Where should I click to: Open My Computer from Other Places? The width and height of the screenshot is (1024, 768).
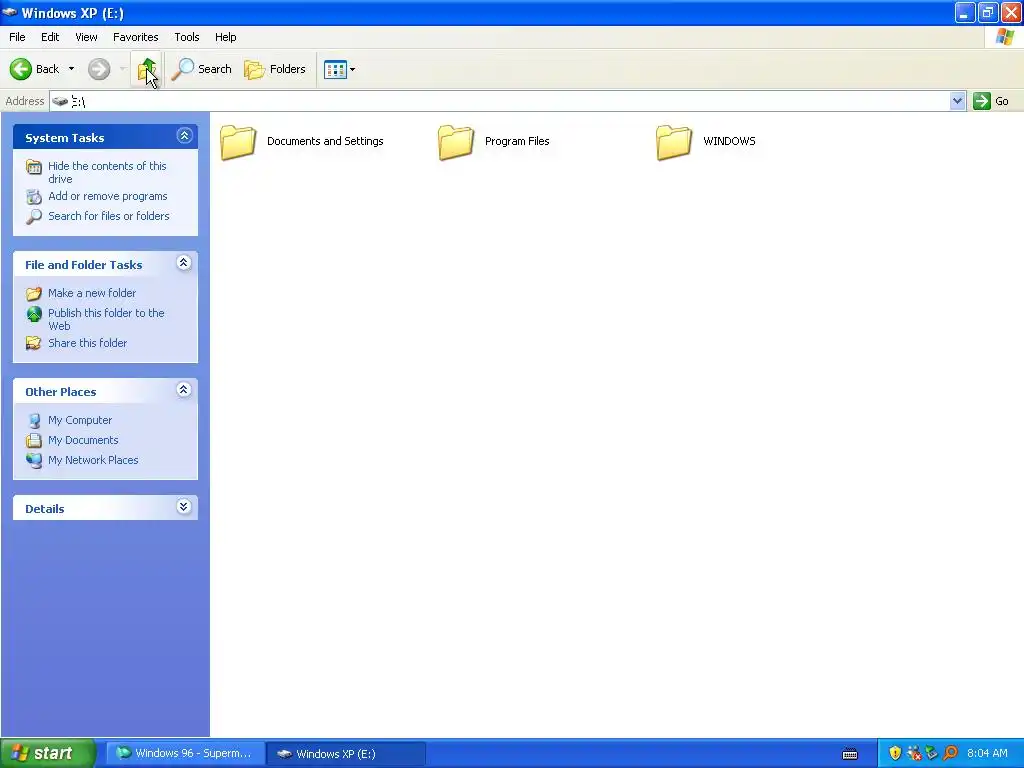[x=80, y=420]
